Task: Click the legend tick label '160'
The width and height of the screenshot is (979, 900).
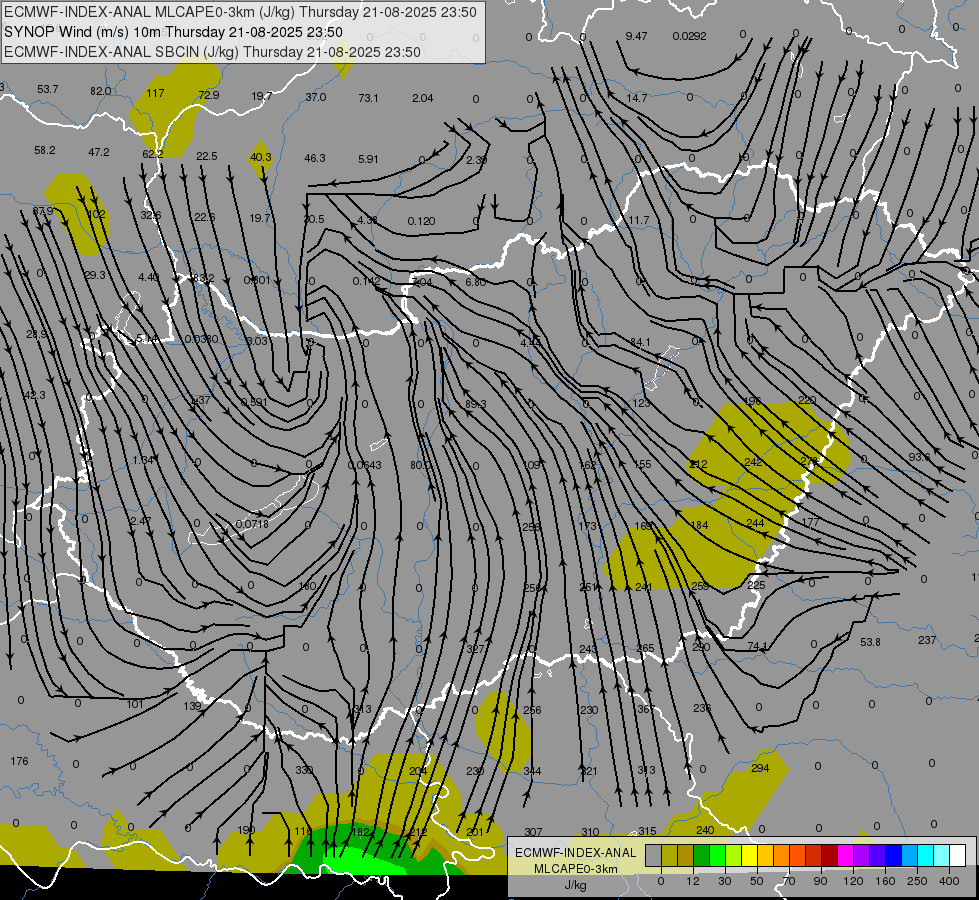Action: pyautogui.click(x=885, y=881)
